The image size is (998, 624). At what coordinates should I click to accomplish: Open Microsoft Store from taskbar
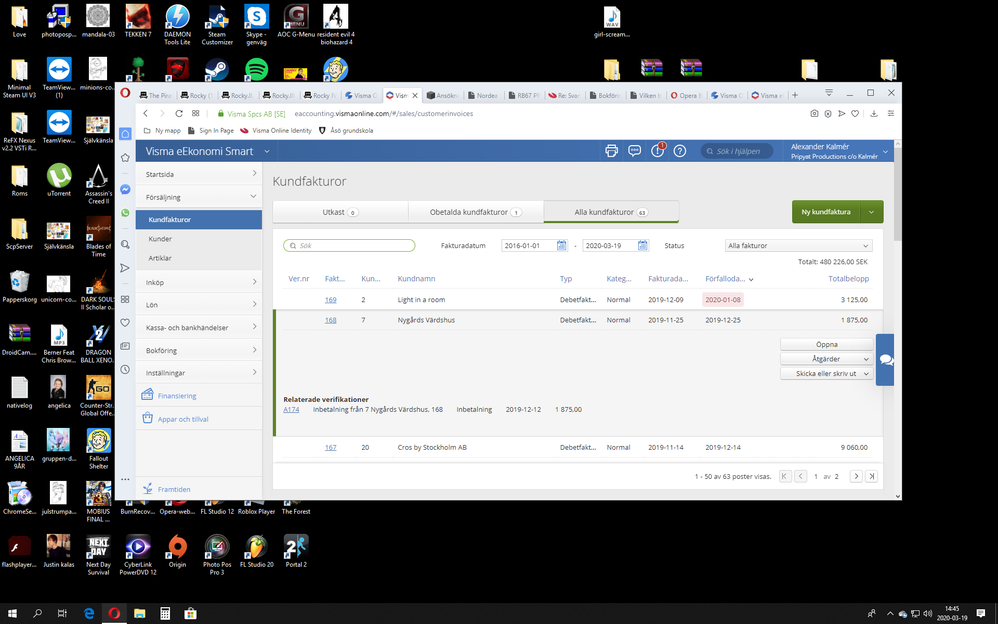pos(190,613)
